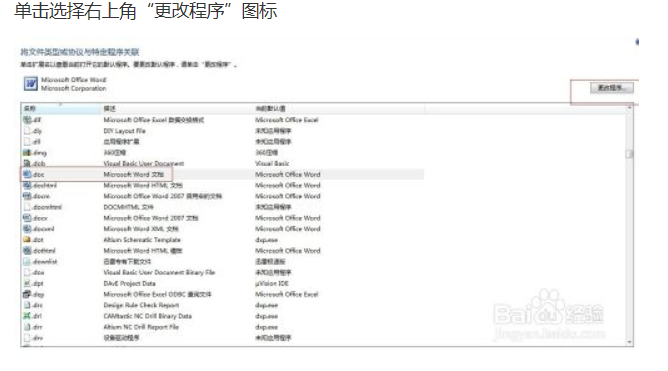The height and width of the screenshot is (371, 668).
Task: Click the 'µVision IDE' default program cell
Action: coord(272,283)
